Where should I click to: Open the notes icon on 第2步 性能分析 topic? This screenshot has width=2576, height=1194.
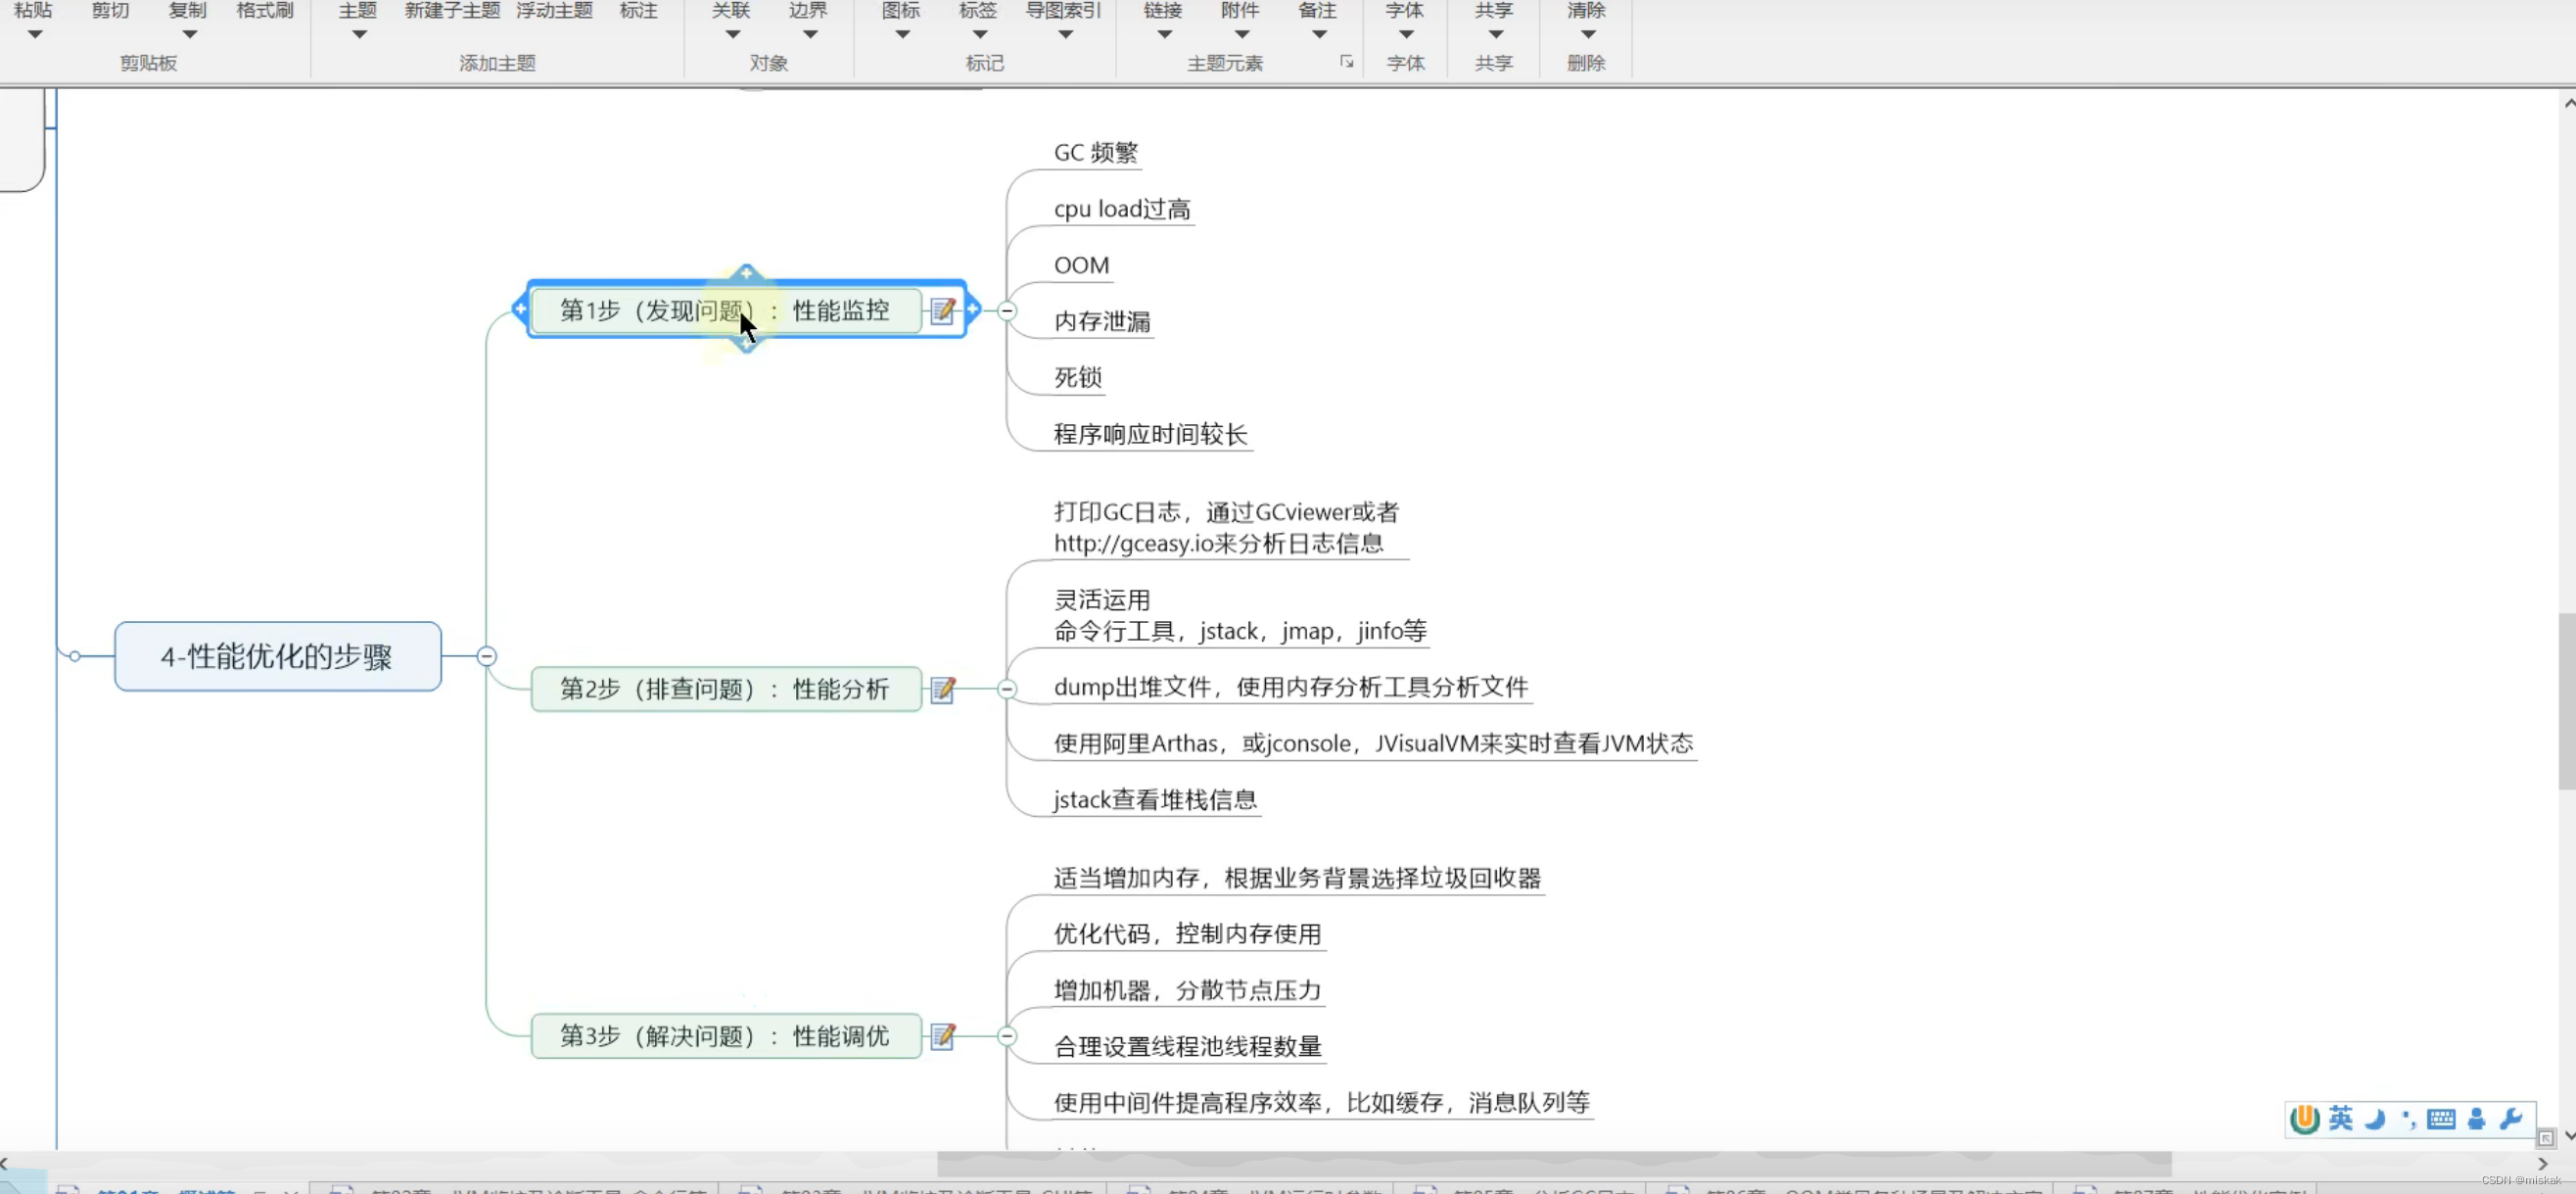tap(943, 689)
